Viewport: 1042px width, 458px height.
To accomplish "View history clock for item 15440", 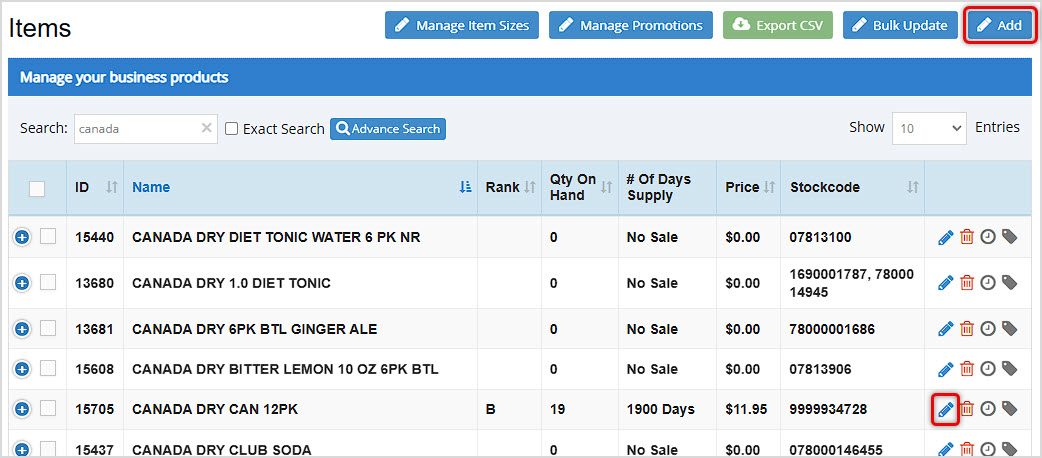I will (x=988, y=237).
